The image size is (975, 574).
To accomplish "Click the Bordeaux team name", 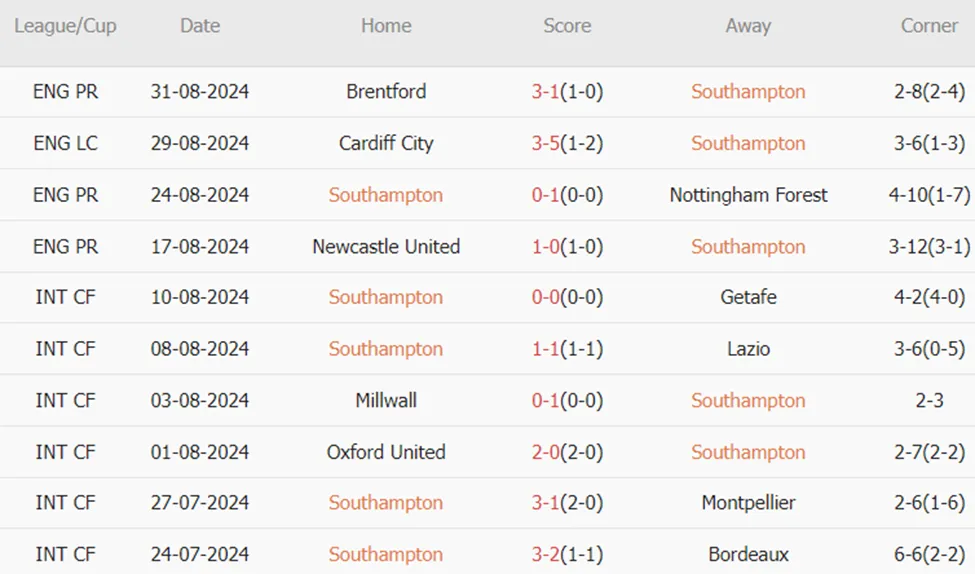I will [748, 554].
